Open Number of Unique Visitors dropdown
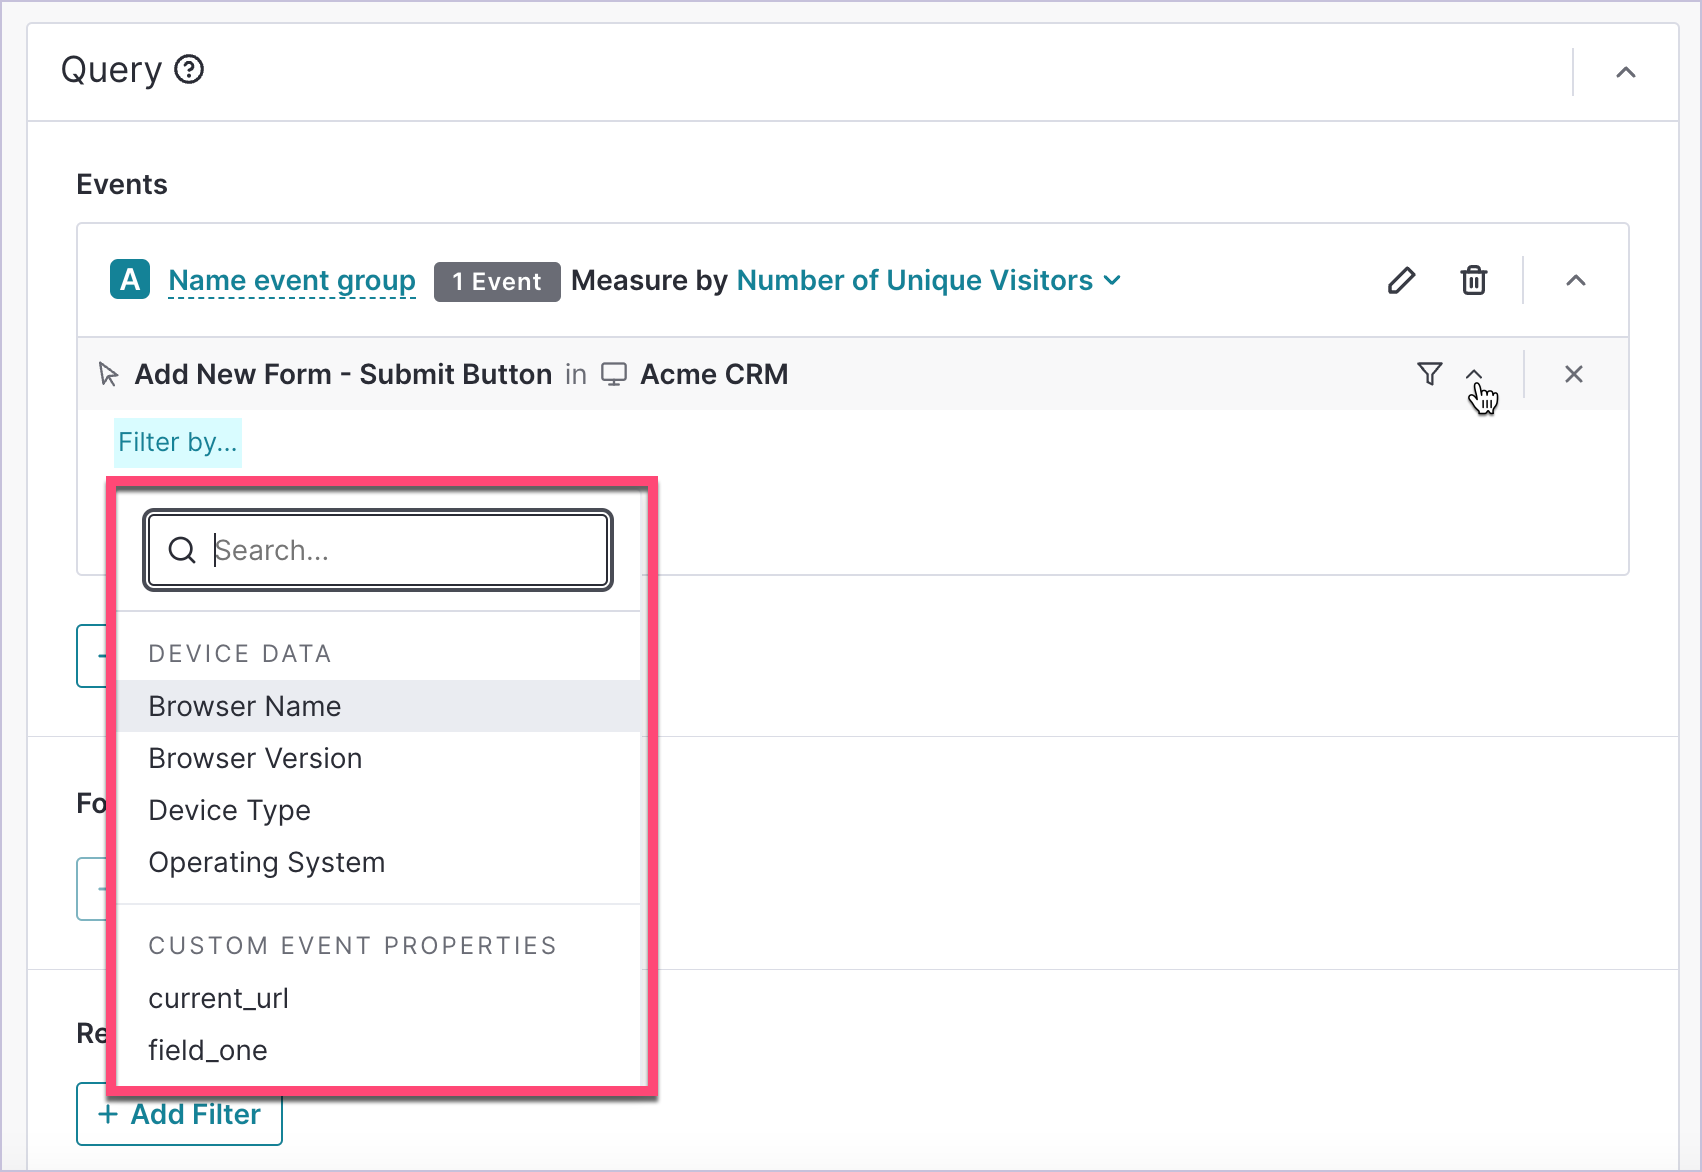The width and height of the screenshot is (1702, 1172). point(928,281)
